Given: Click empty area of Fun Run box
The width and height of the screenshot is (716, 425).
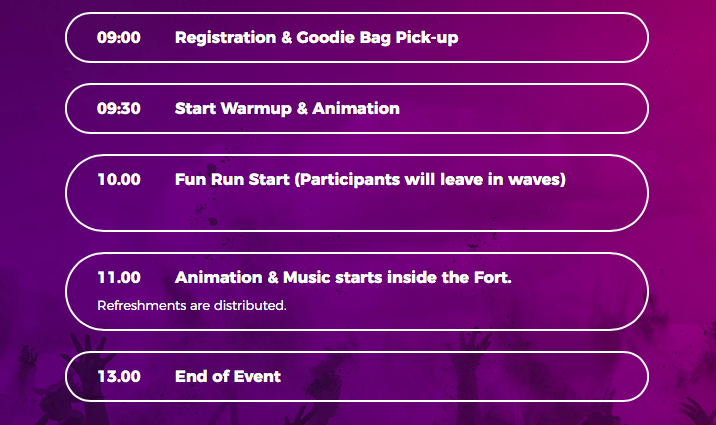Looking at the screenshot, I should [x=356, y=210].
